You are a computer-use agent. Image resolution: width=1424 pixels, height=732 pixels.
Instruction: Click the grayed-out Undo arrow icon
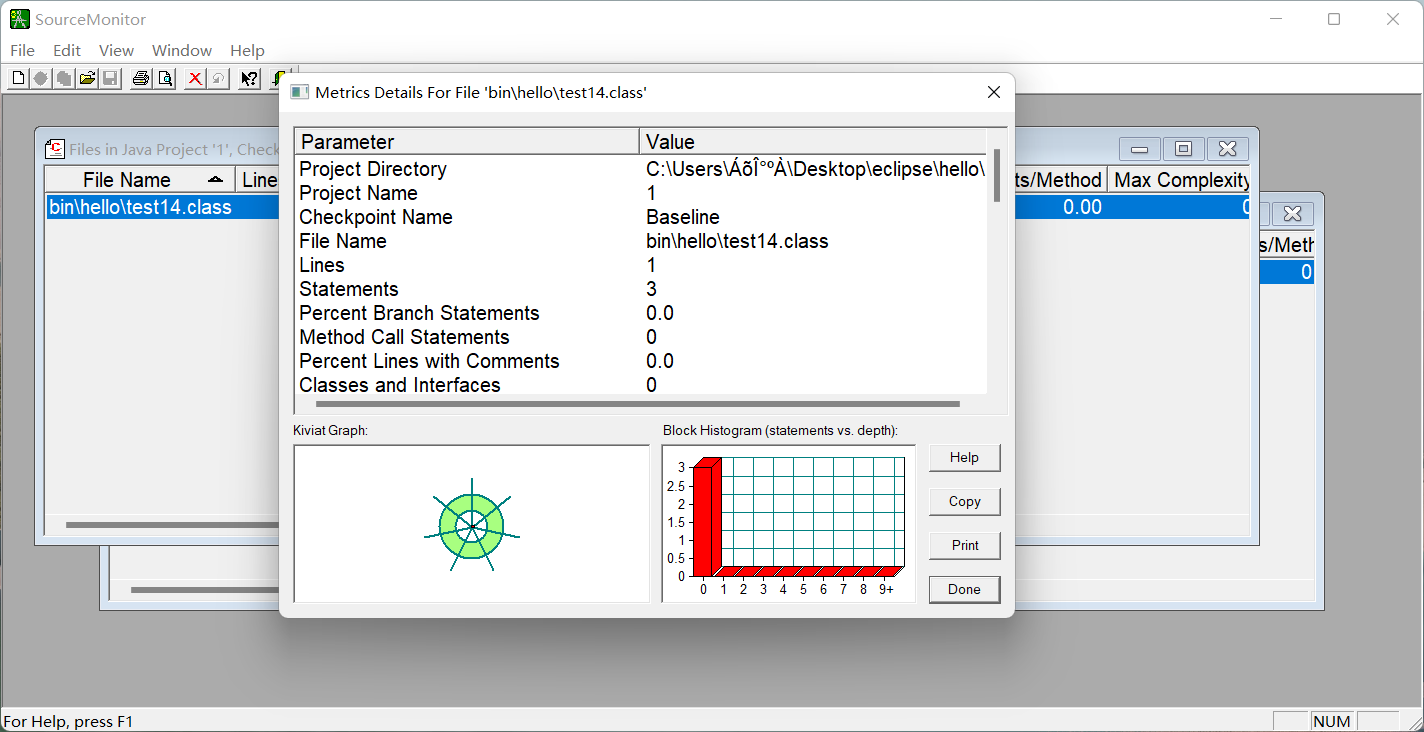click(x=218, y=78)
